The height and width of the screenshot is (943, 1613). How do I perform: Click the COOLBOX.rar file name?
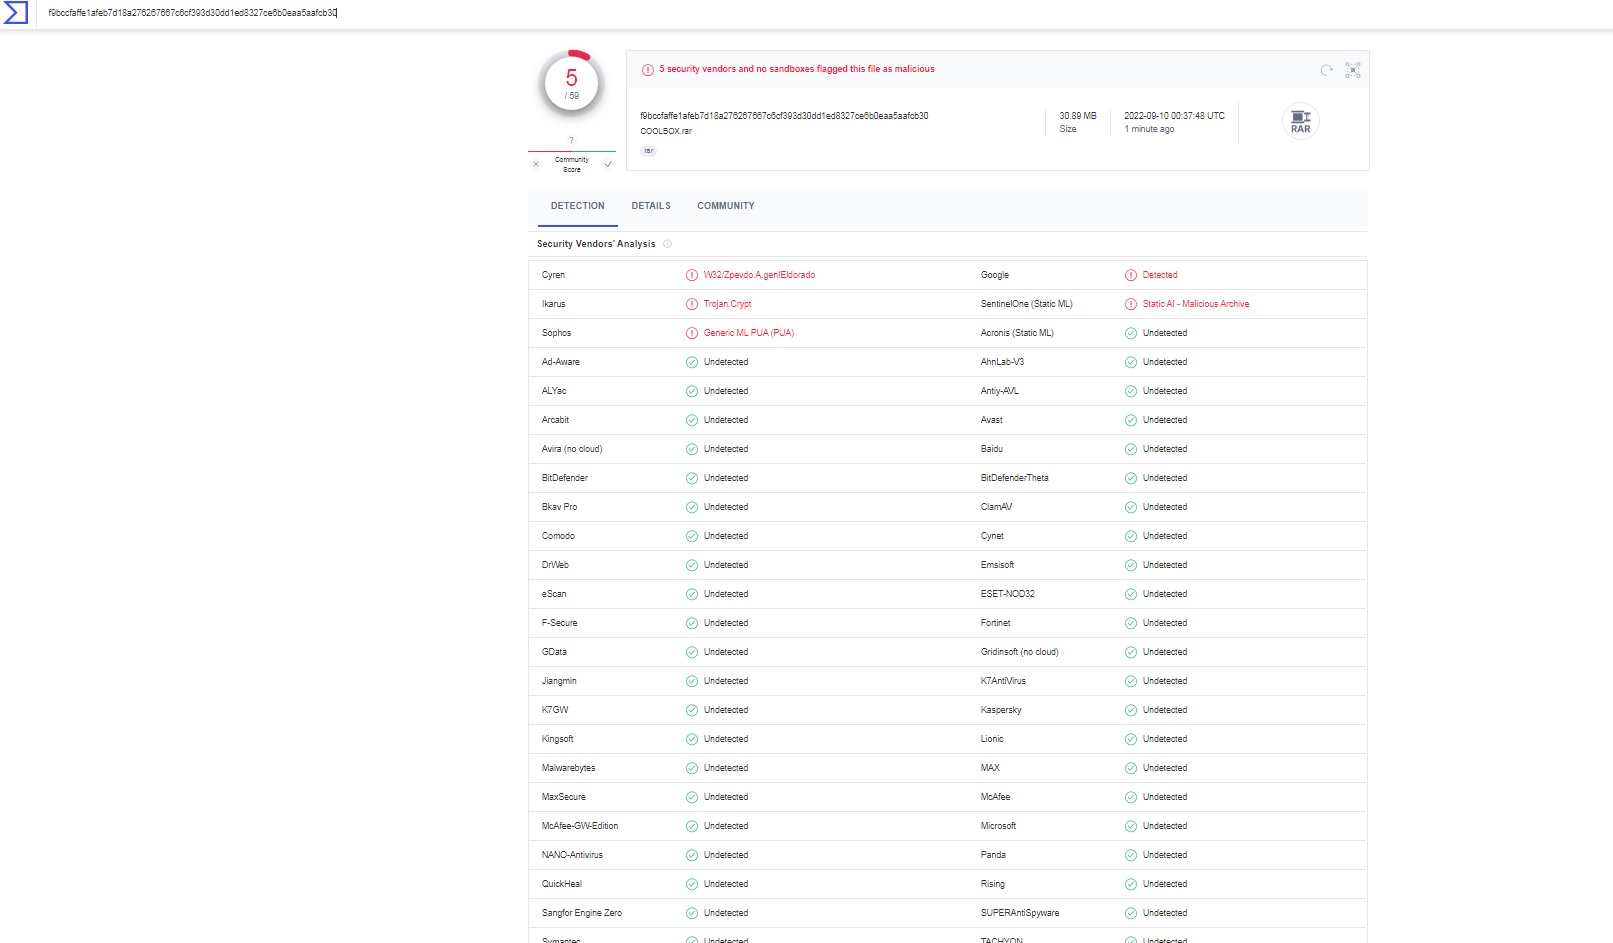[666, 131]
